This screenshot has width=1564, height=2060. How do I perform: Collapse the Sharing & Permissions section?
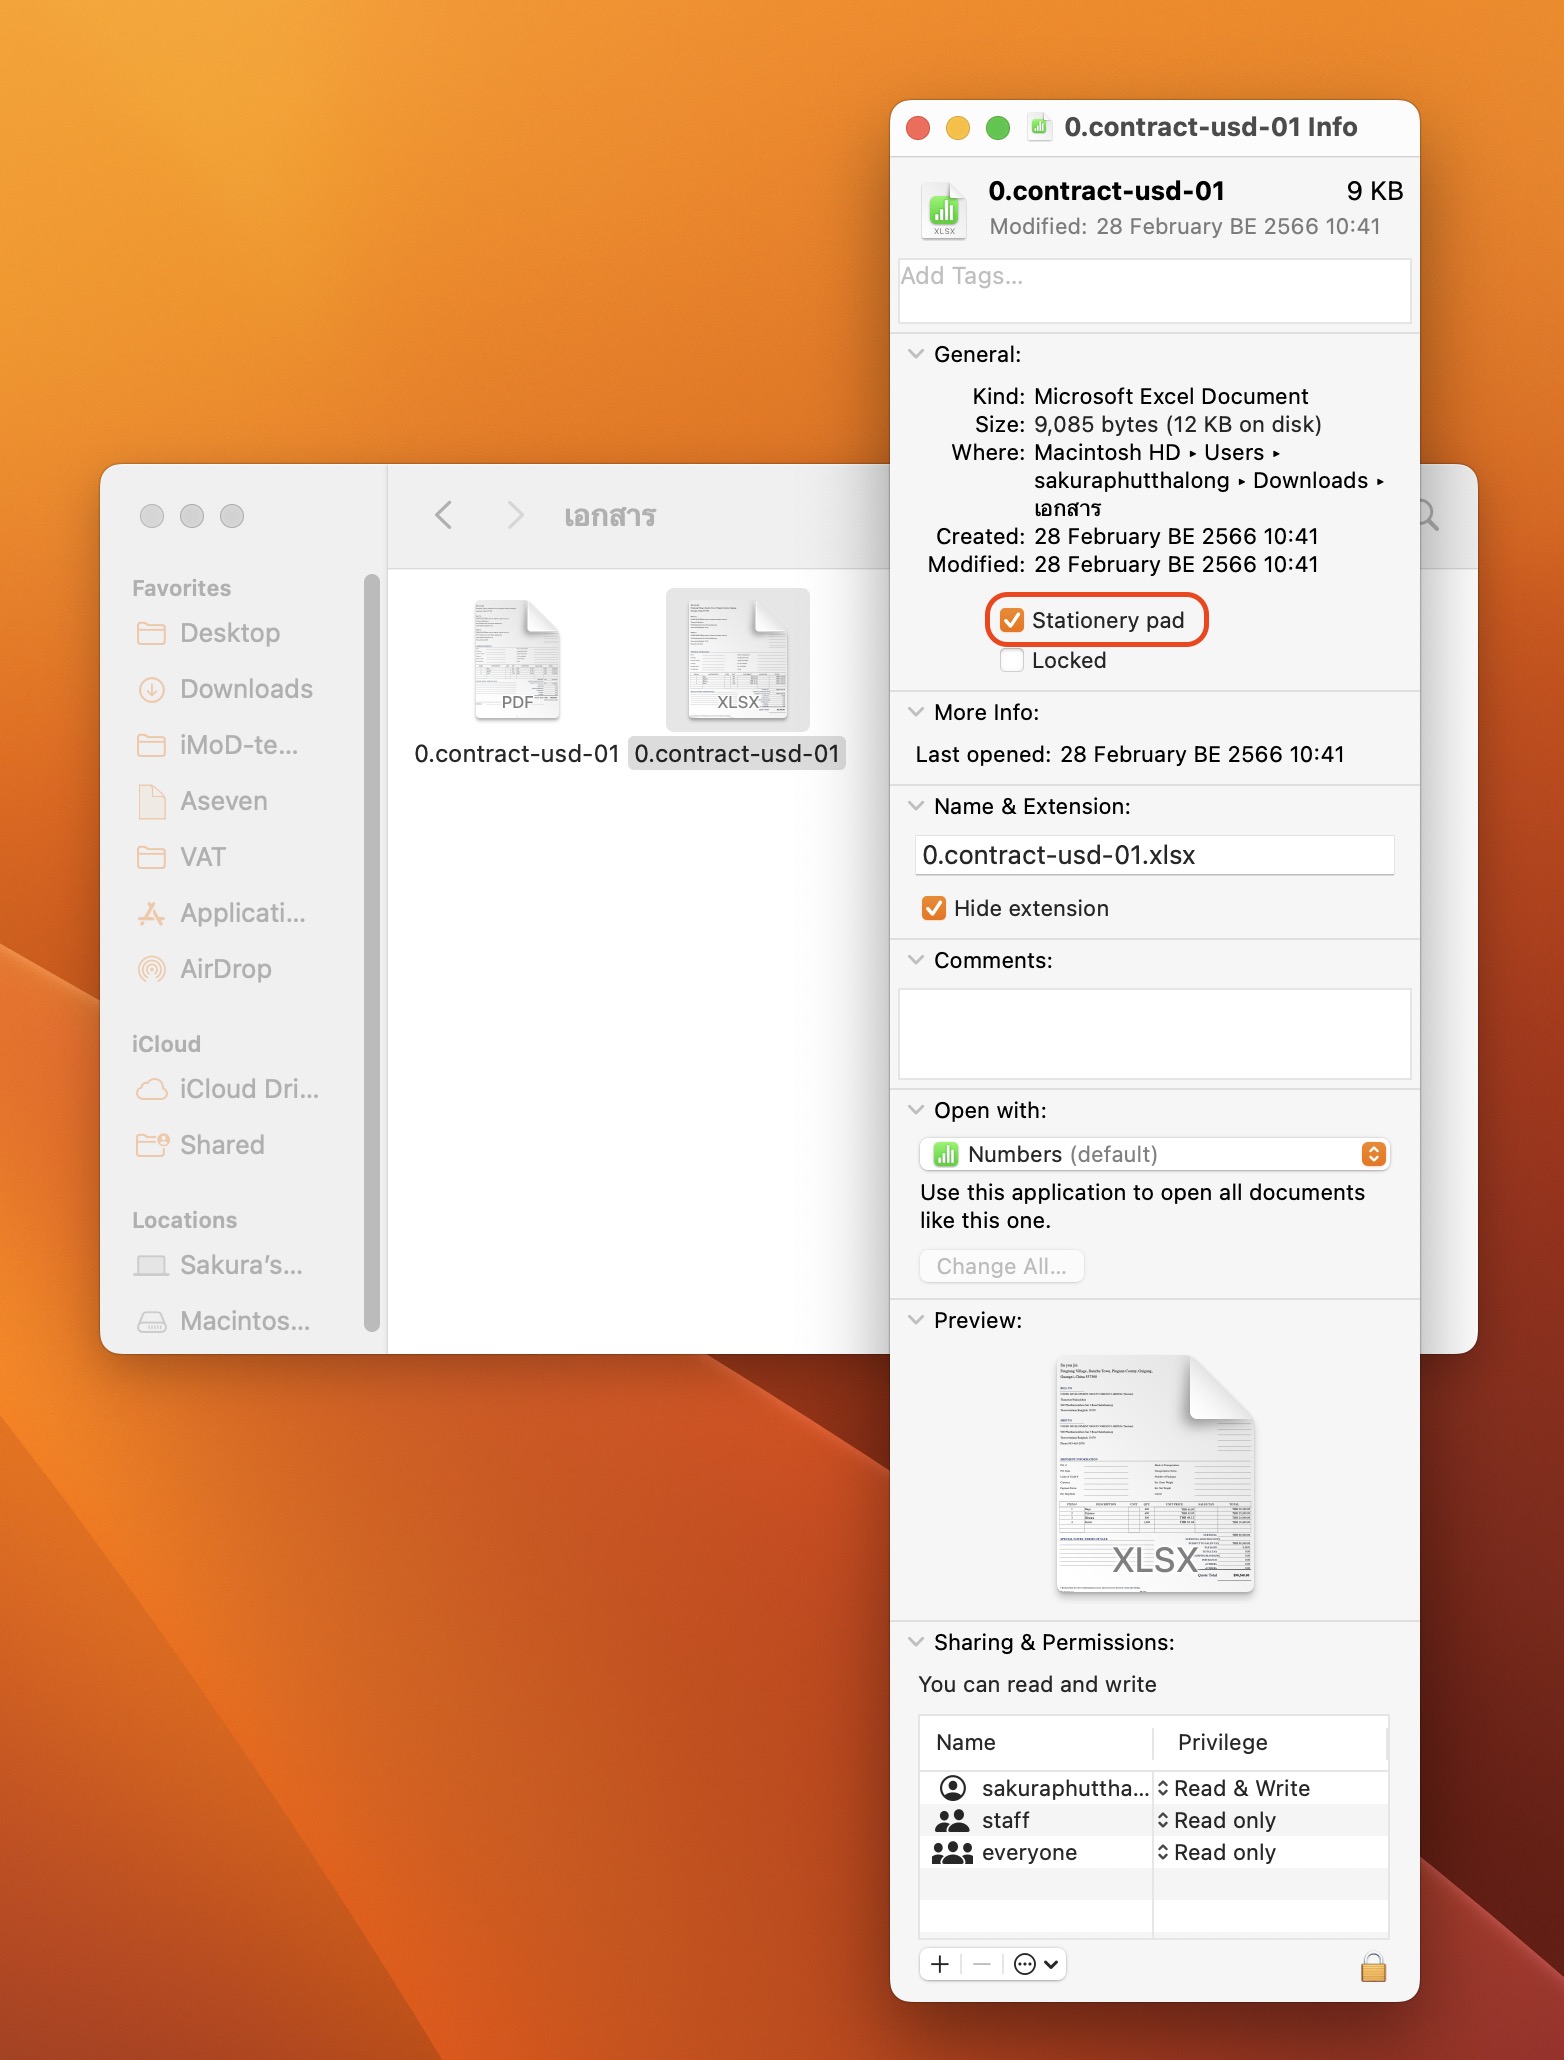click(915, 1642)
